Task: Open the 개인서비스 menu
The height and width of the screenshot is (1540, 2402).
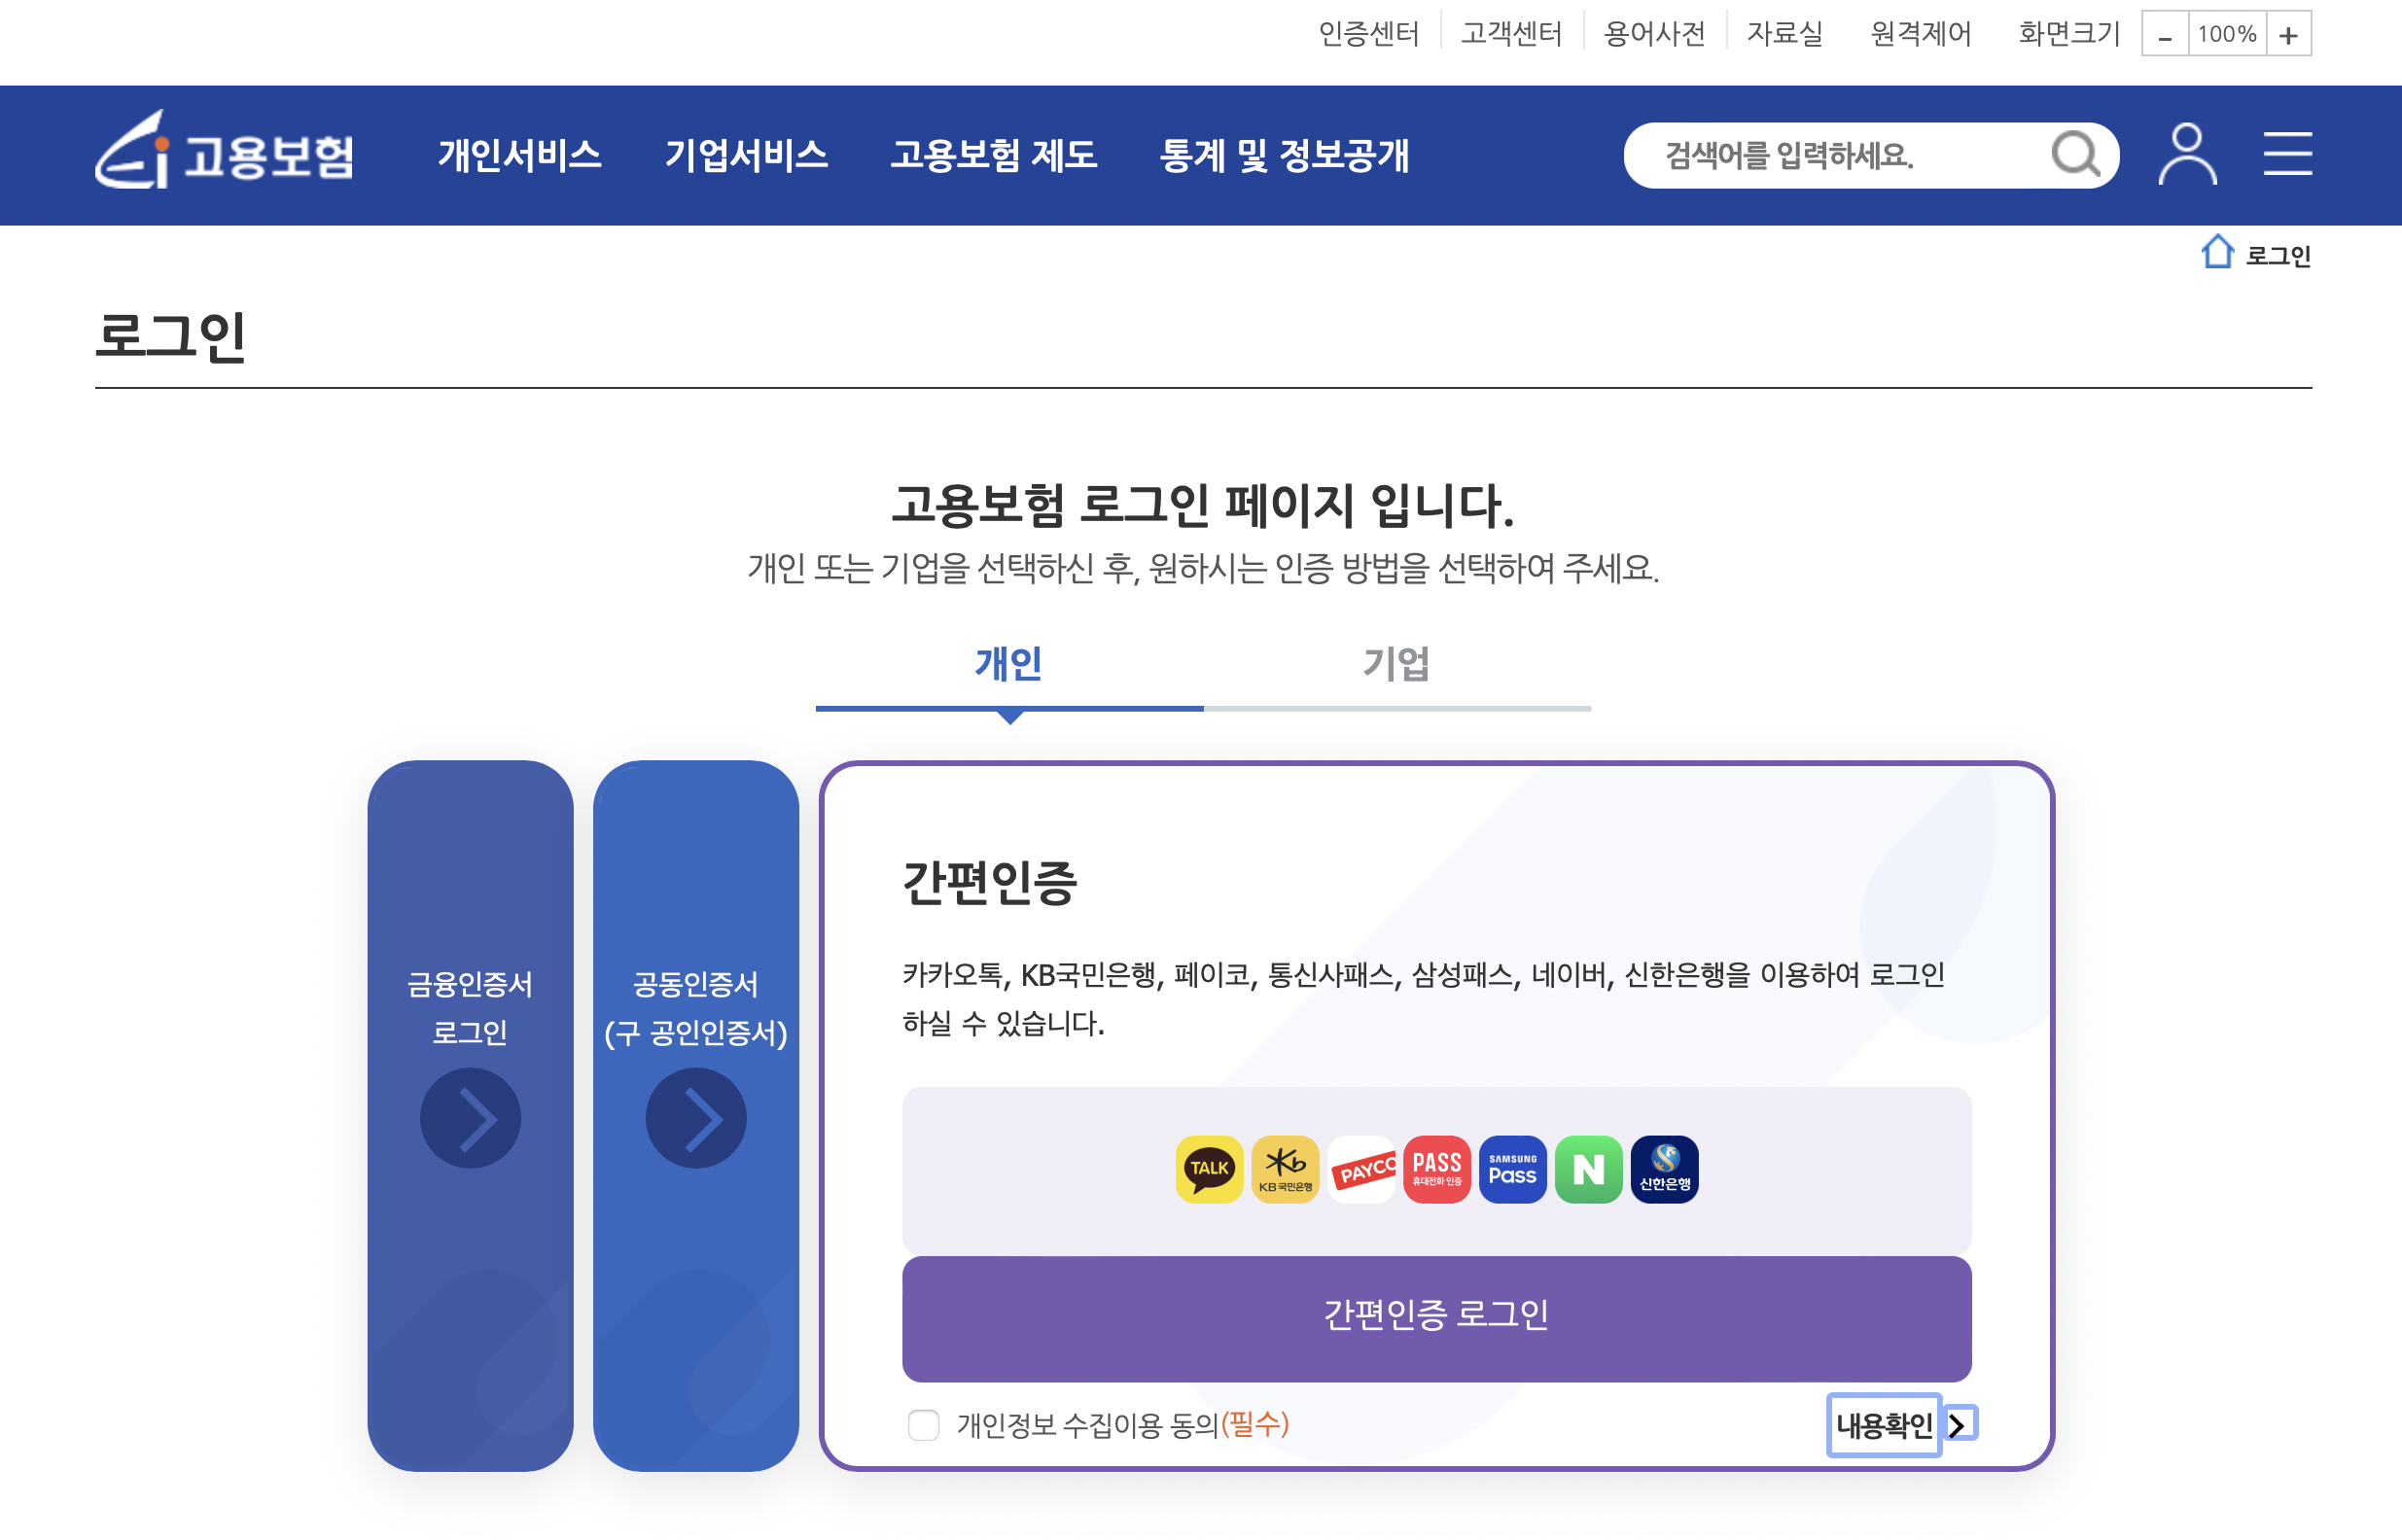Action: click(x=519, y=155)
